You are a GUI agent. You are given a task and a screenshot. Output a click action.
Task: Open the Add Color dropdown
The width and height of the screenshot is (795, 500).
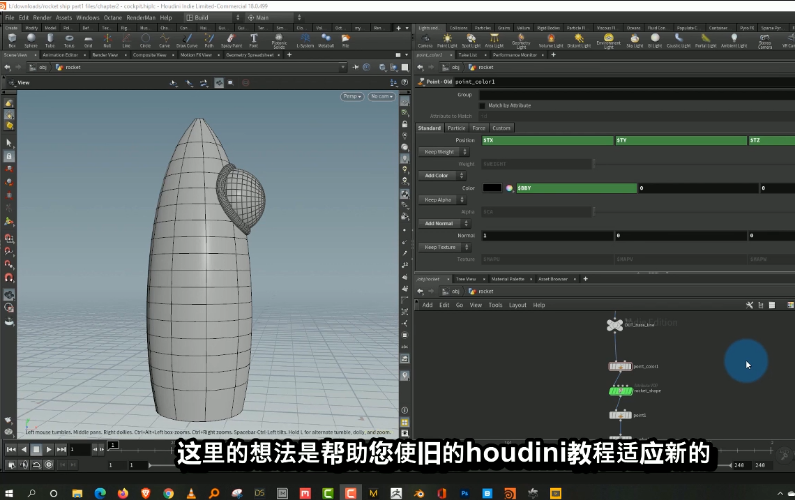[x=441, y=175]
